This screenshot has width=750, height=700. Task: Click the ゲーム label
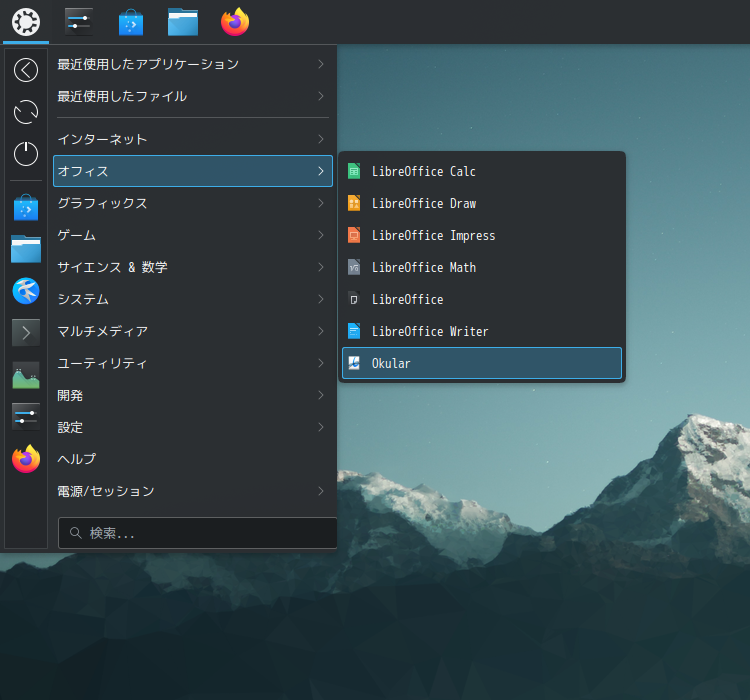tap(77, 235)
